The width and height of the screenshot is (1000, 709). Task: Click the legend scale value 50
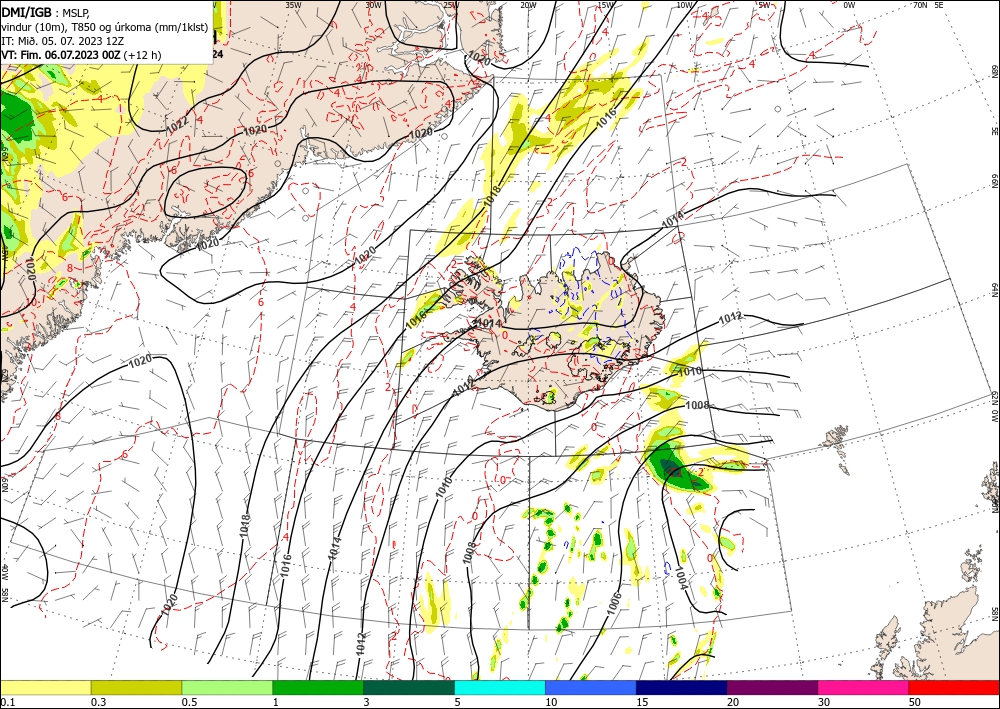coord(915,702)
